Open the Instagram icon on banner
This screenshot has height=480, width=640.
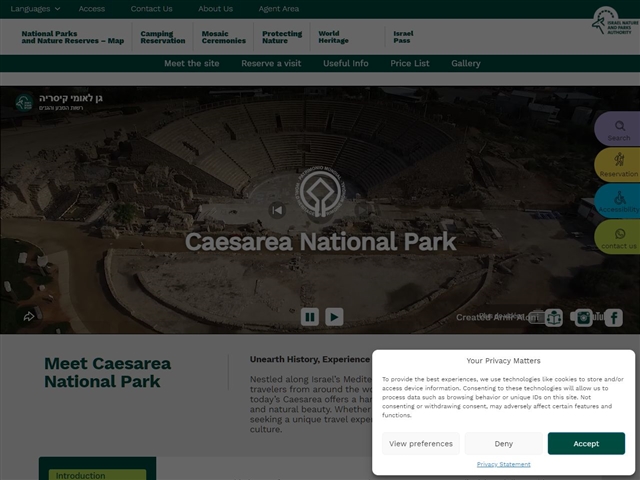[x=584, y=318]
